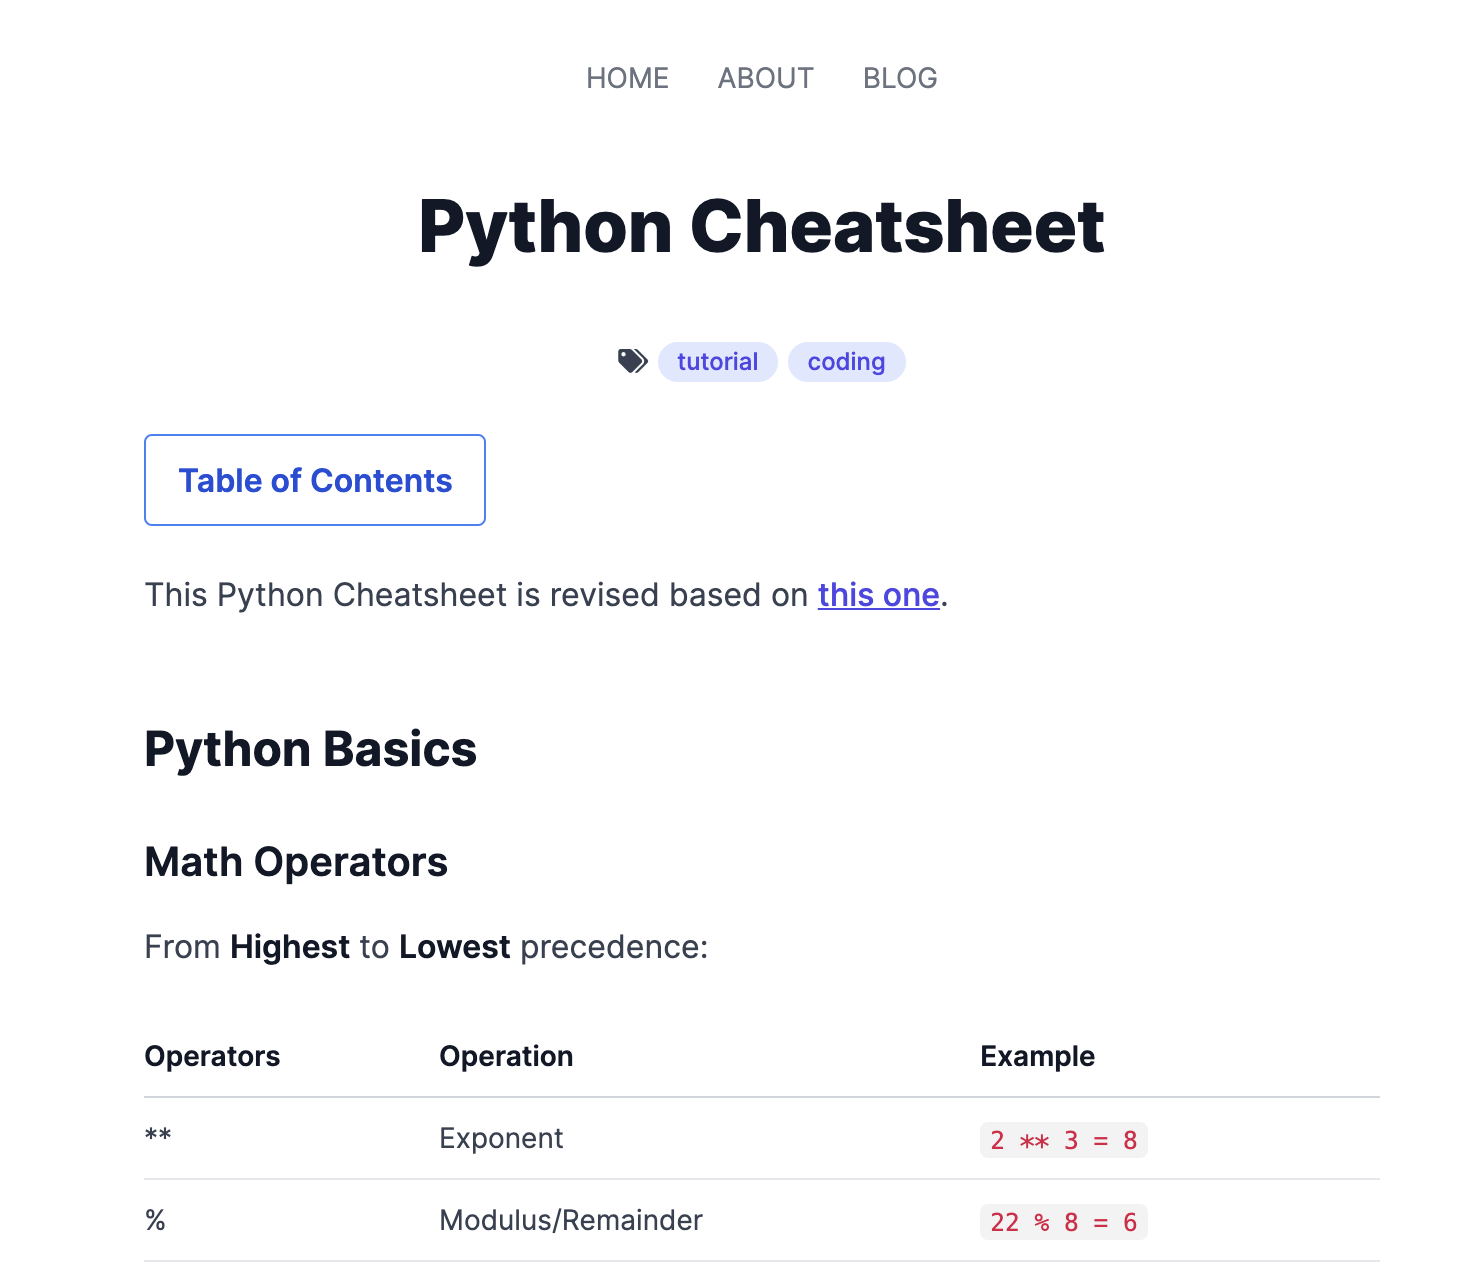Click the Python Cheatsheet page title
The height and width of the screenshot is (1274, 1468).
[761, 228]
